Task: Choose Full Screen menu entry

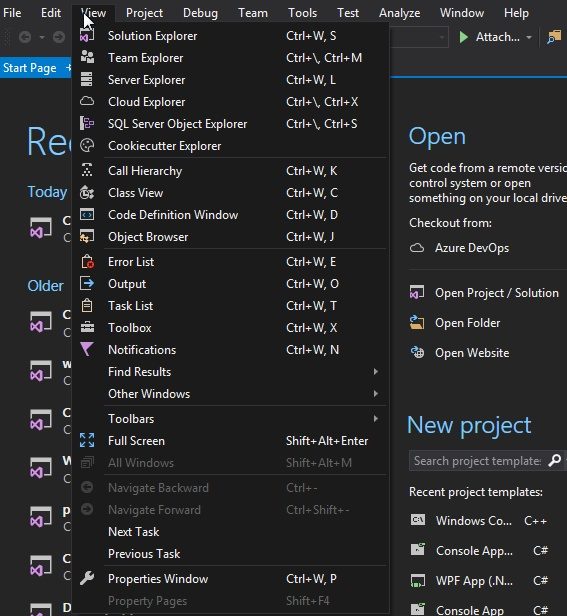Action: 231,441
